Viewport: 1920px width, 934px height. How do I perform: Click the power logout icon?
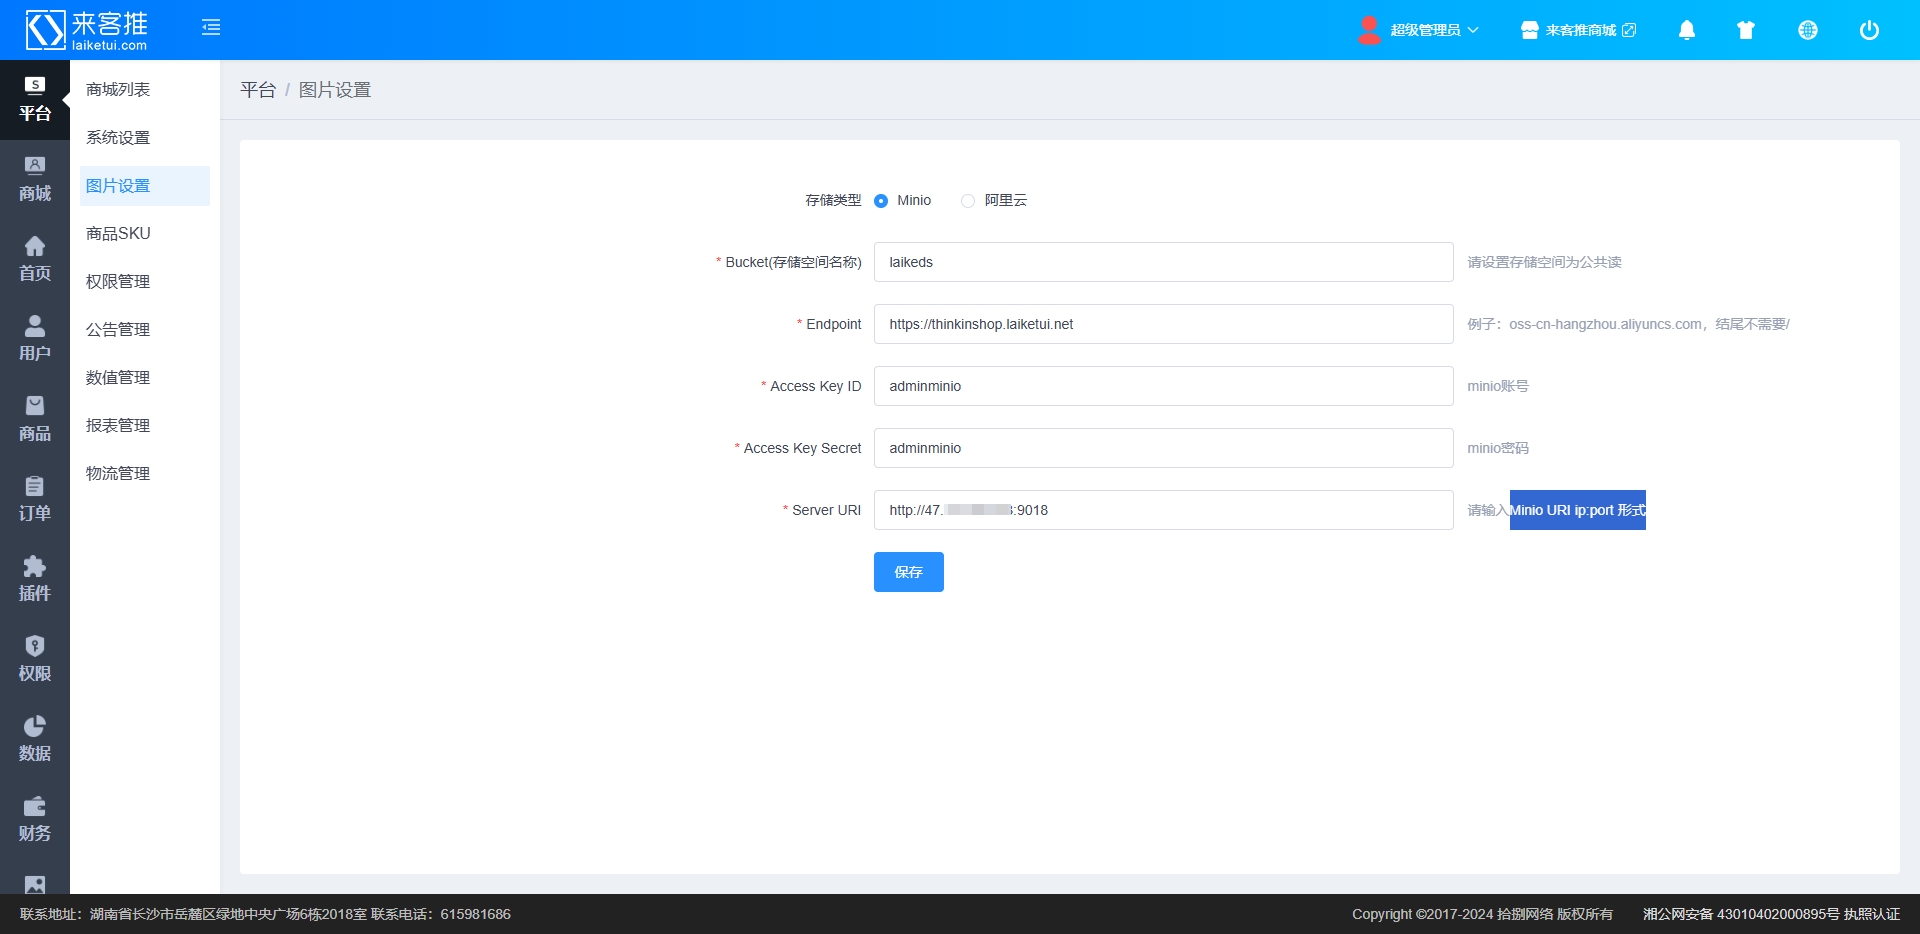coord(1868,30)
